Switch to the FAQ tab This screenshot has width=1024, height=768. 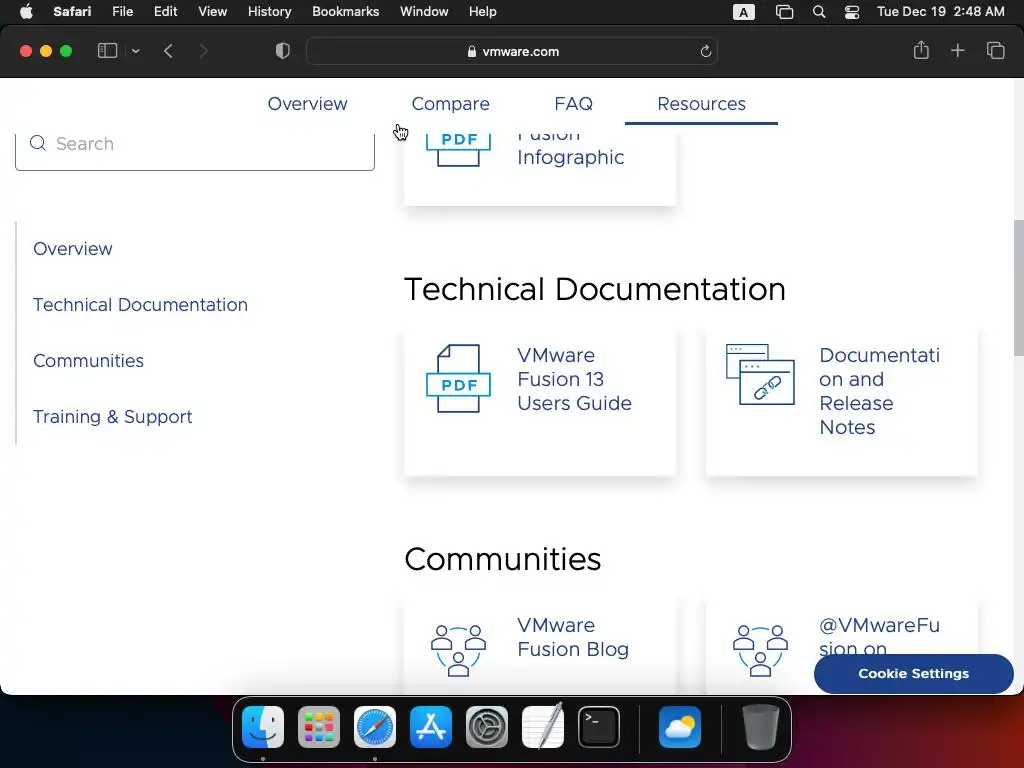tap(573, 104)
